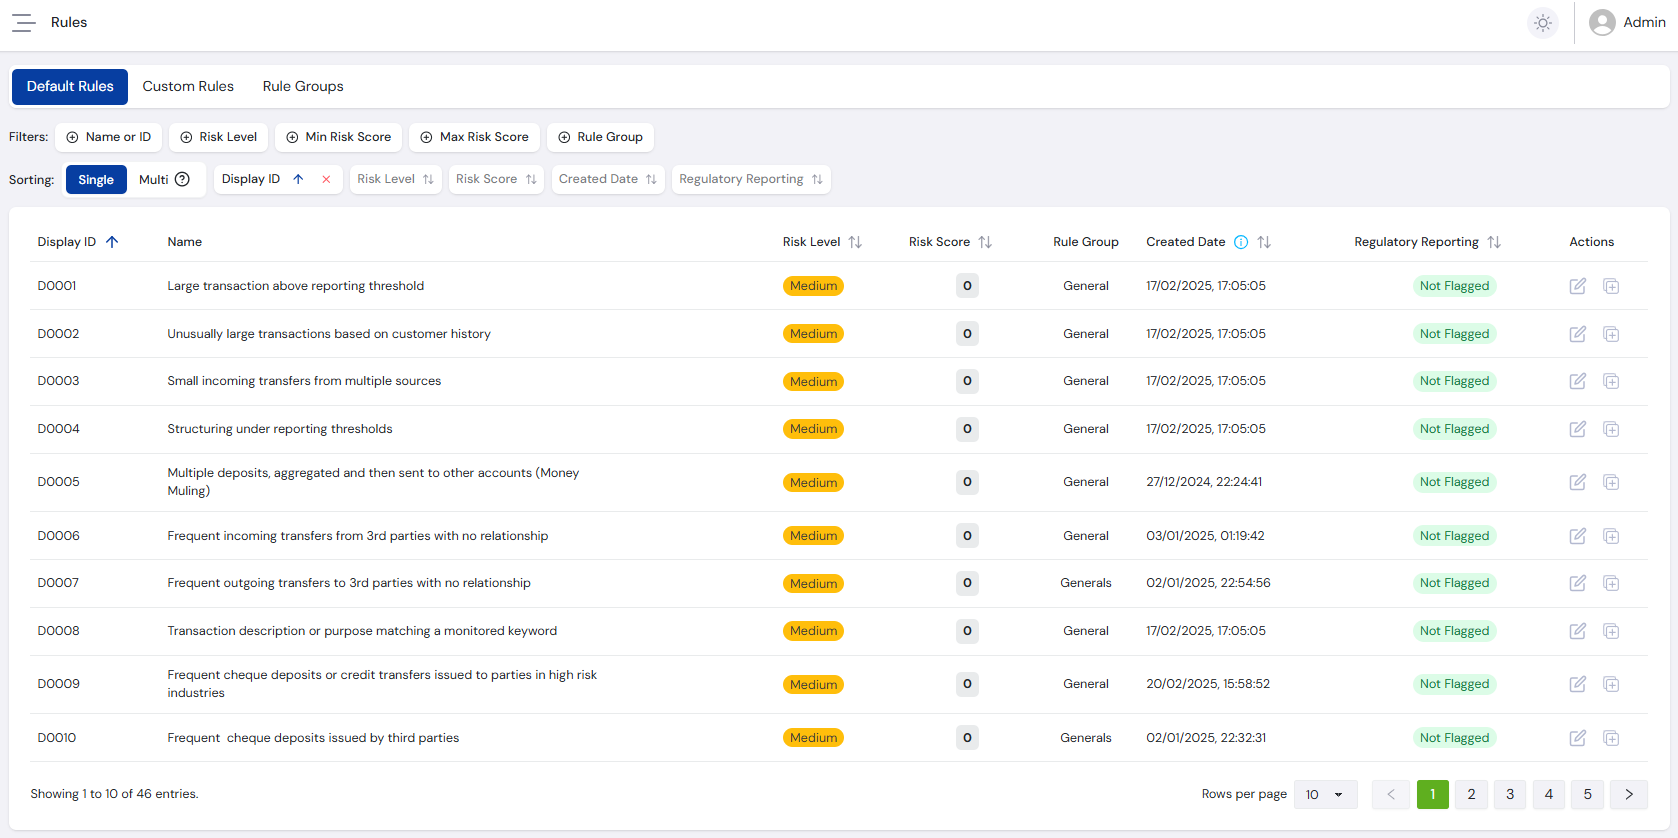Duplicate rule D0006 with copy icon
This screenshot has width=1678, height=838.
coord(1611,536)
